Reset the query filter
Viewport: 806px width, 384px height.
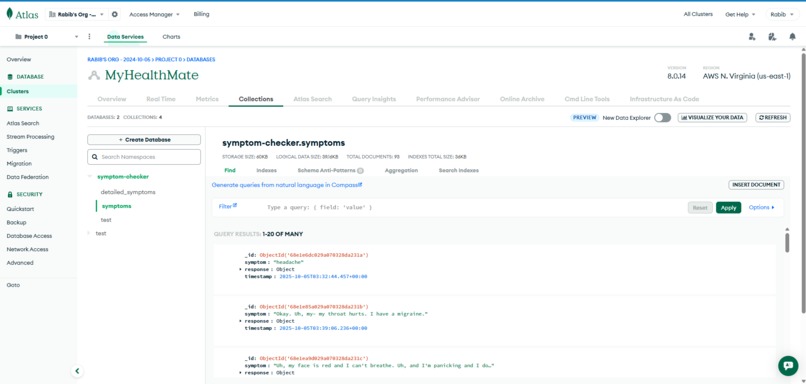(700, 208)
